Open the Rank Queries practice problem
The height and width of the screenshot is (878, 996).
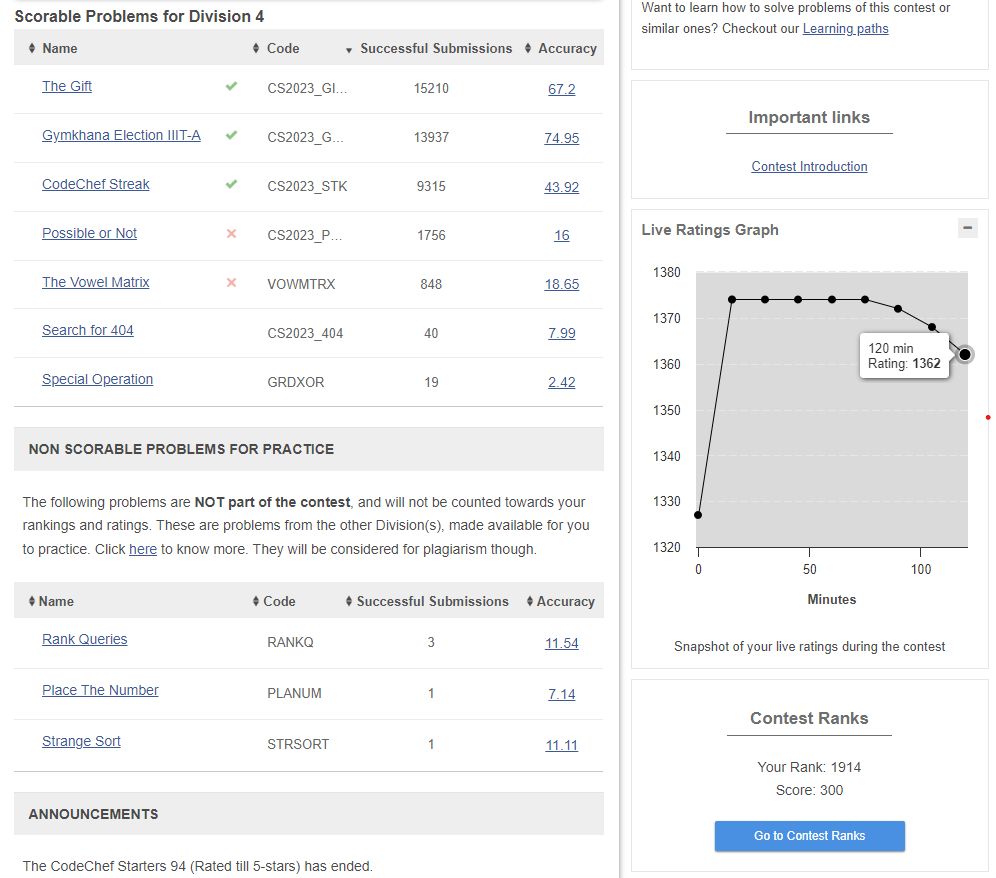point(85,639)
